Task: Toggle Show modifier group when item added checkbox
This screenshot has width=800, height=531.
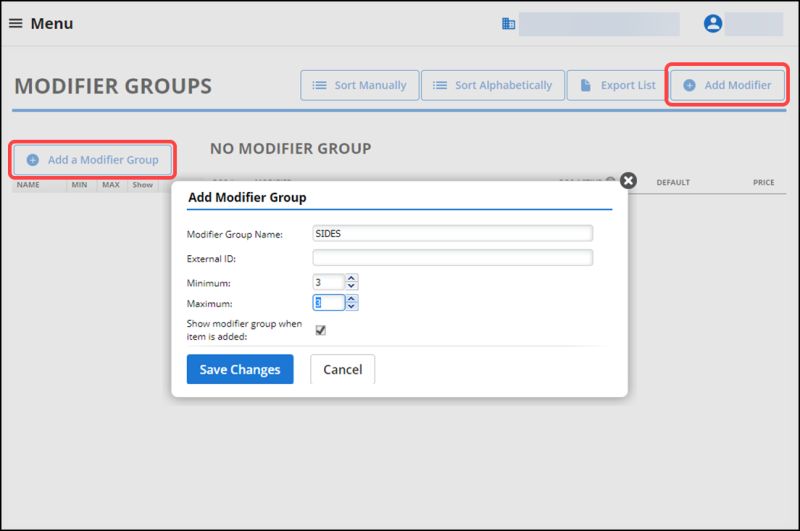Action: tap(320, 330)
